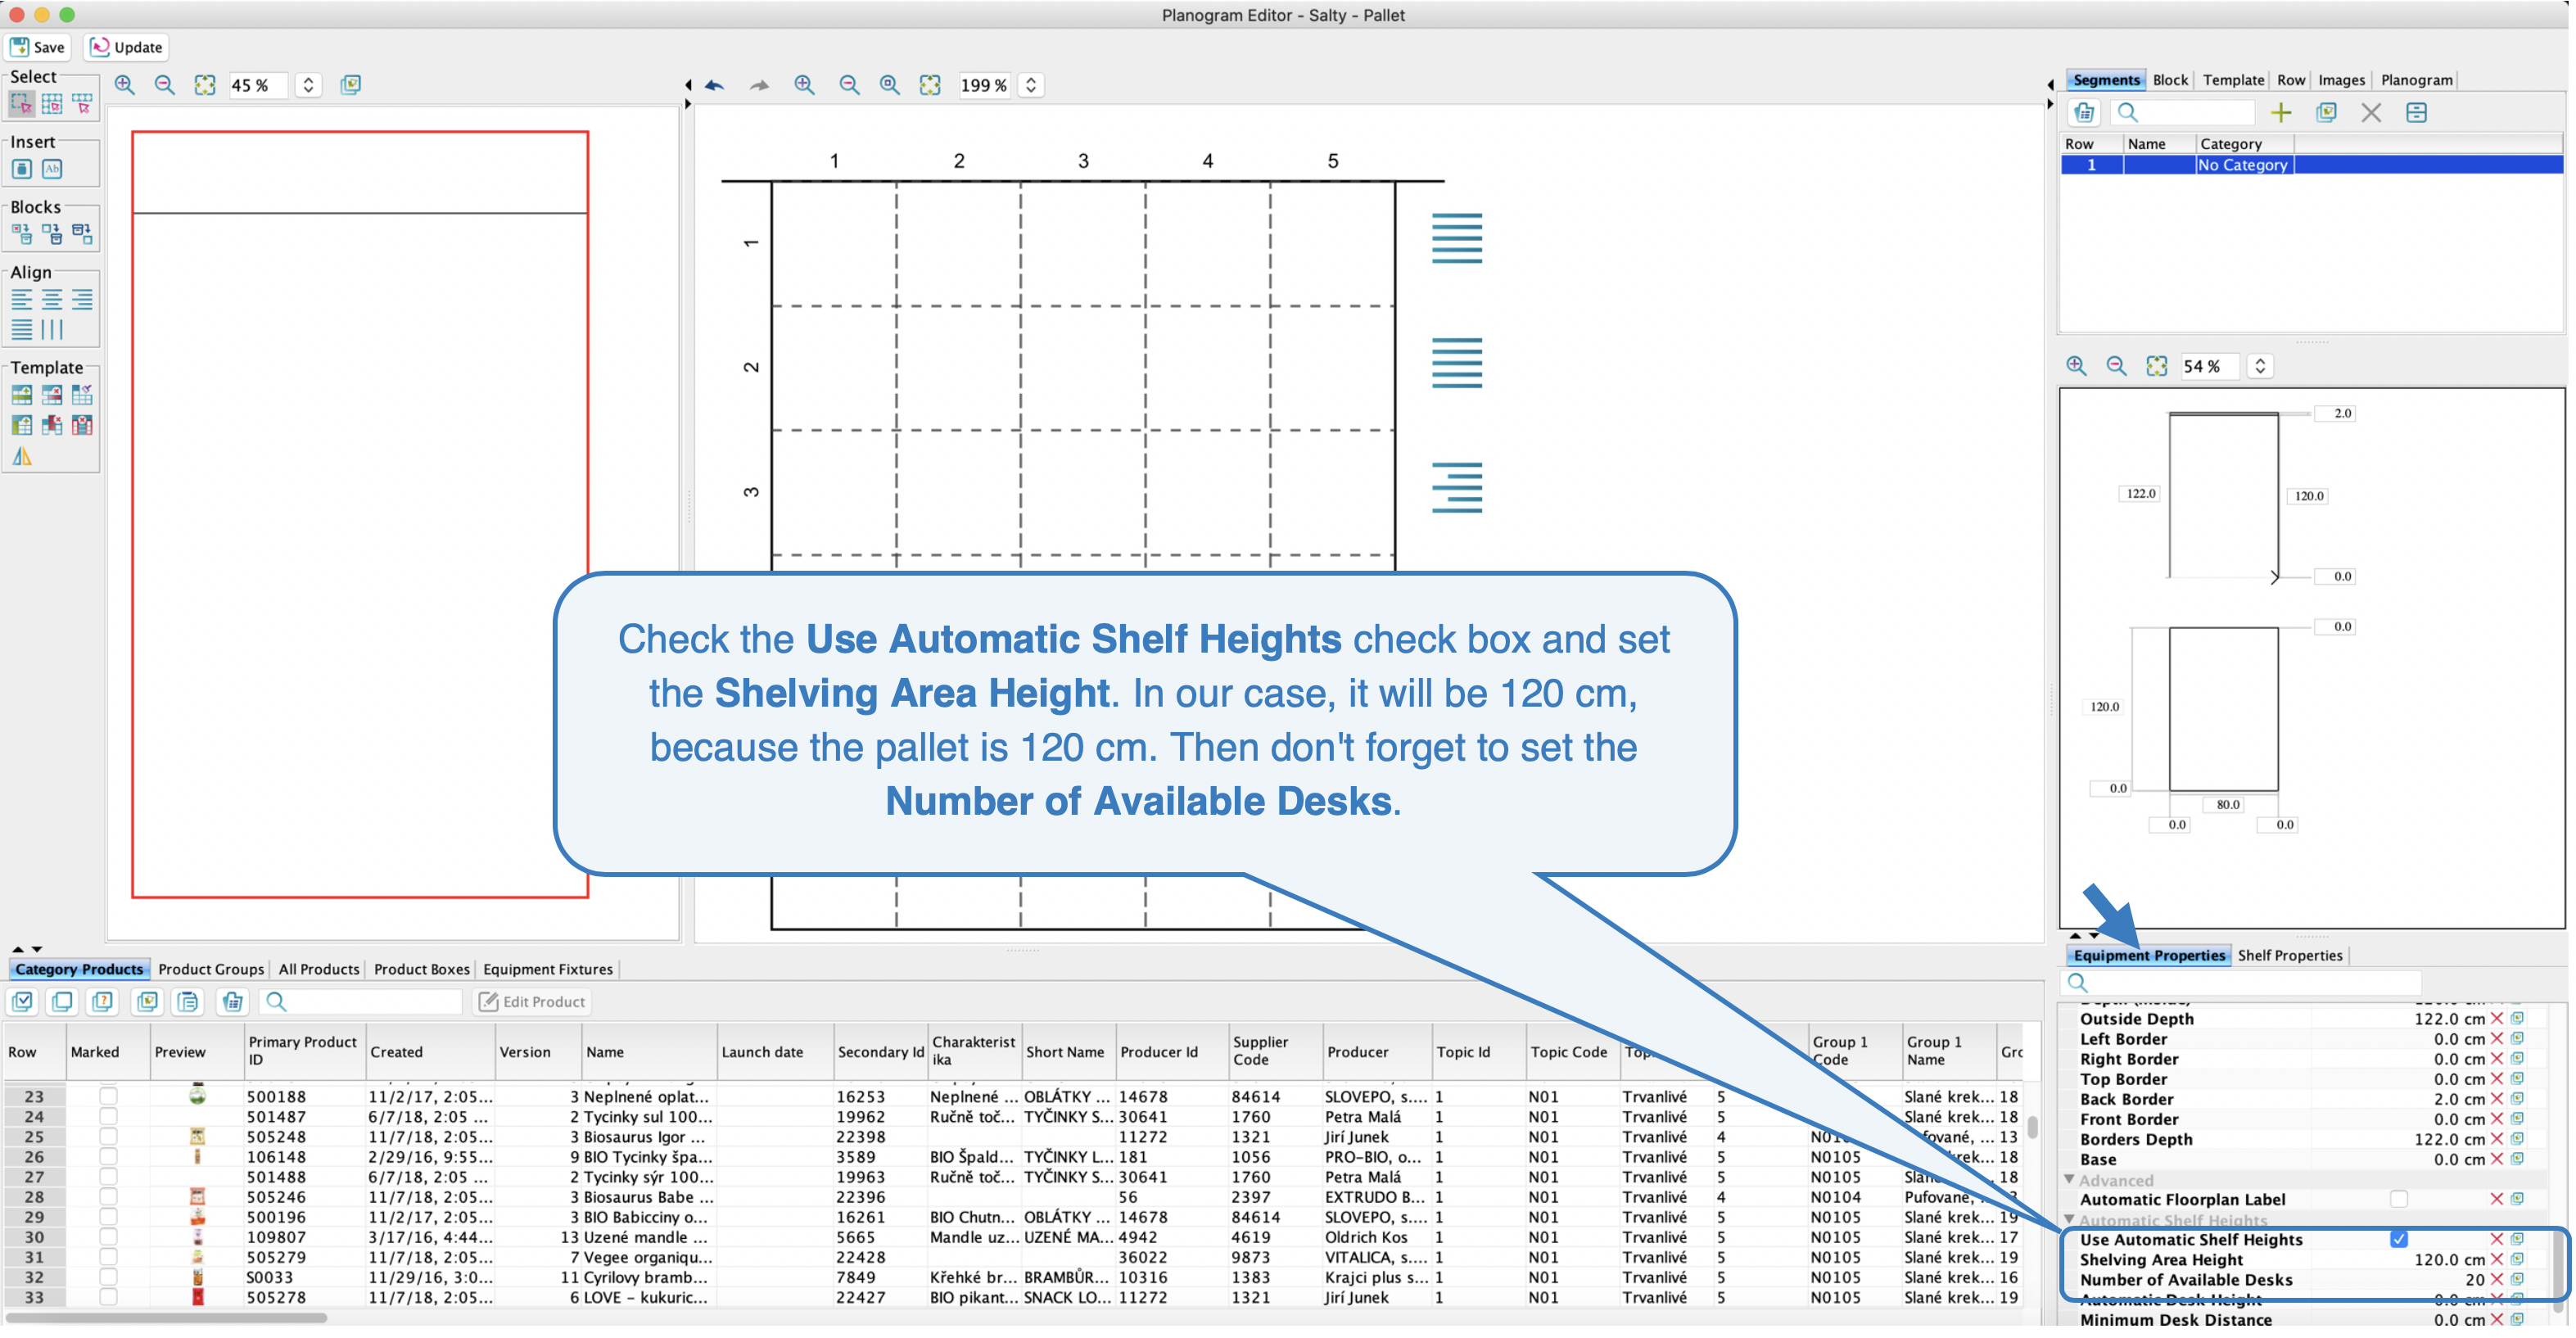Click the Insert text label icon
Image resolution: width=2576 pixels, height=1338 pixels.
52,169
